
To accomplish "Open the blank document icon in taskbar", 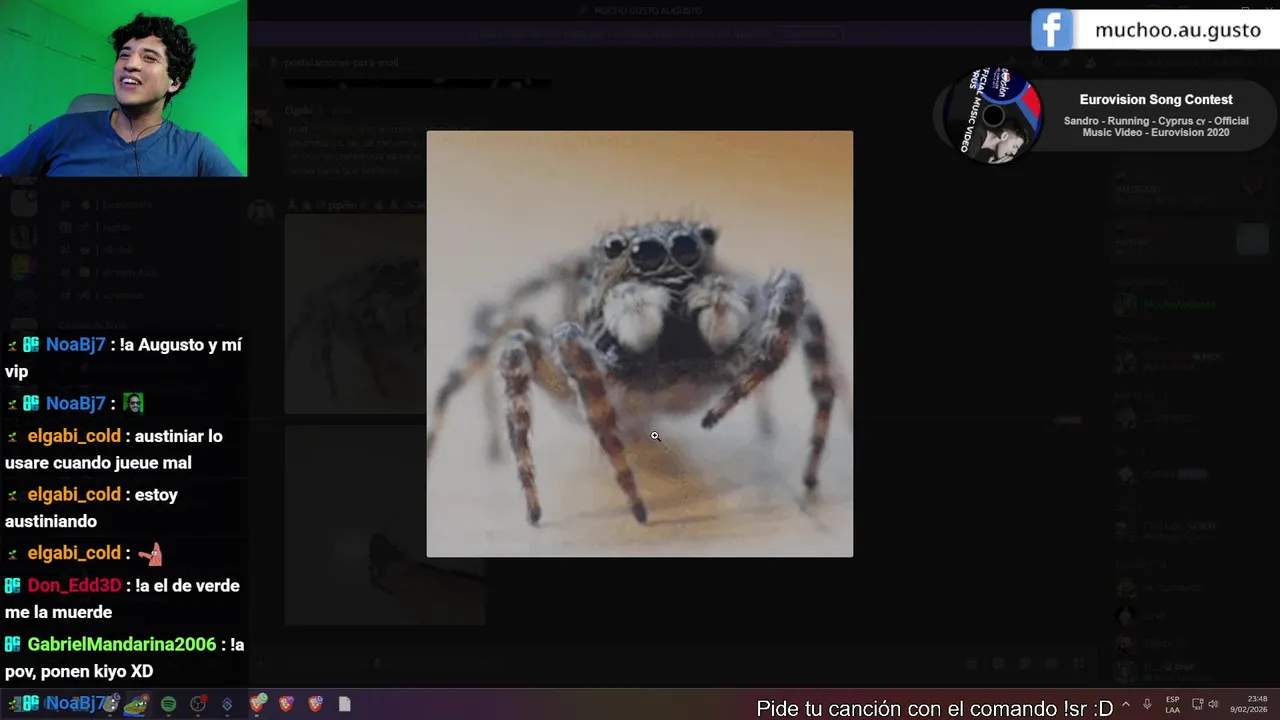I will tap(345, 704).
